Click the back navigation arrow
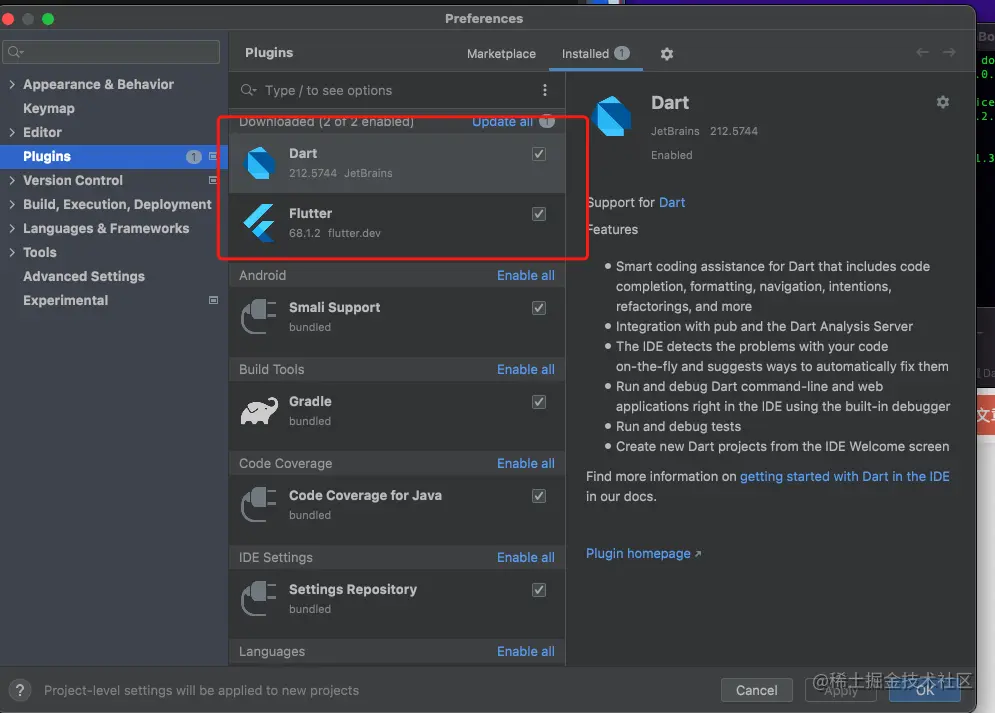 click(922, 52)
